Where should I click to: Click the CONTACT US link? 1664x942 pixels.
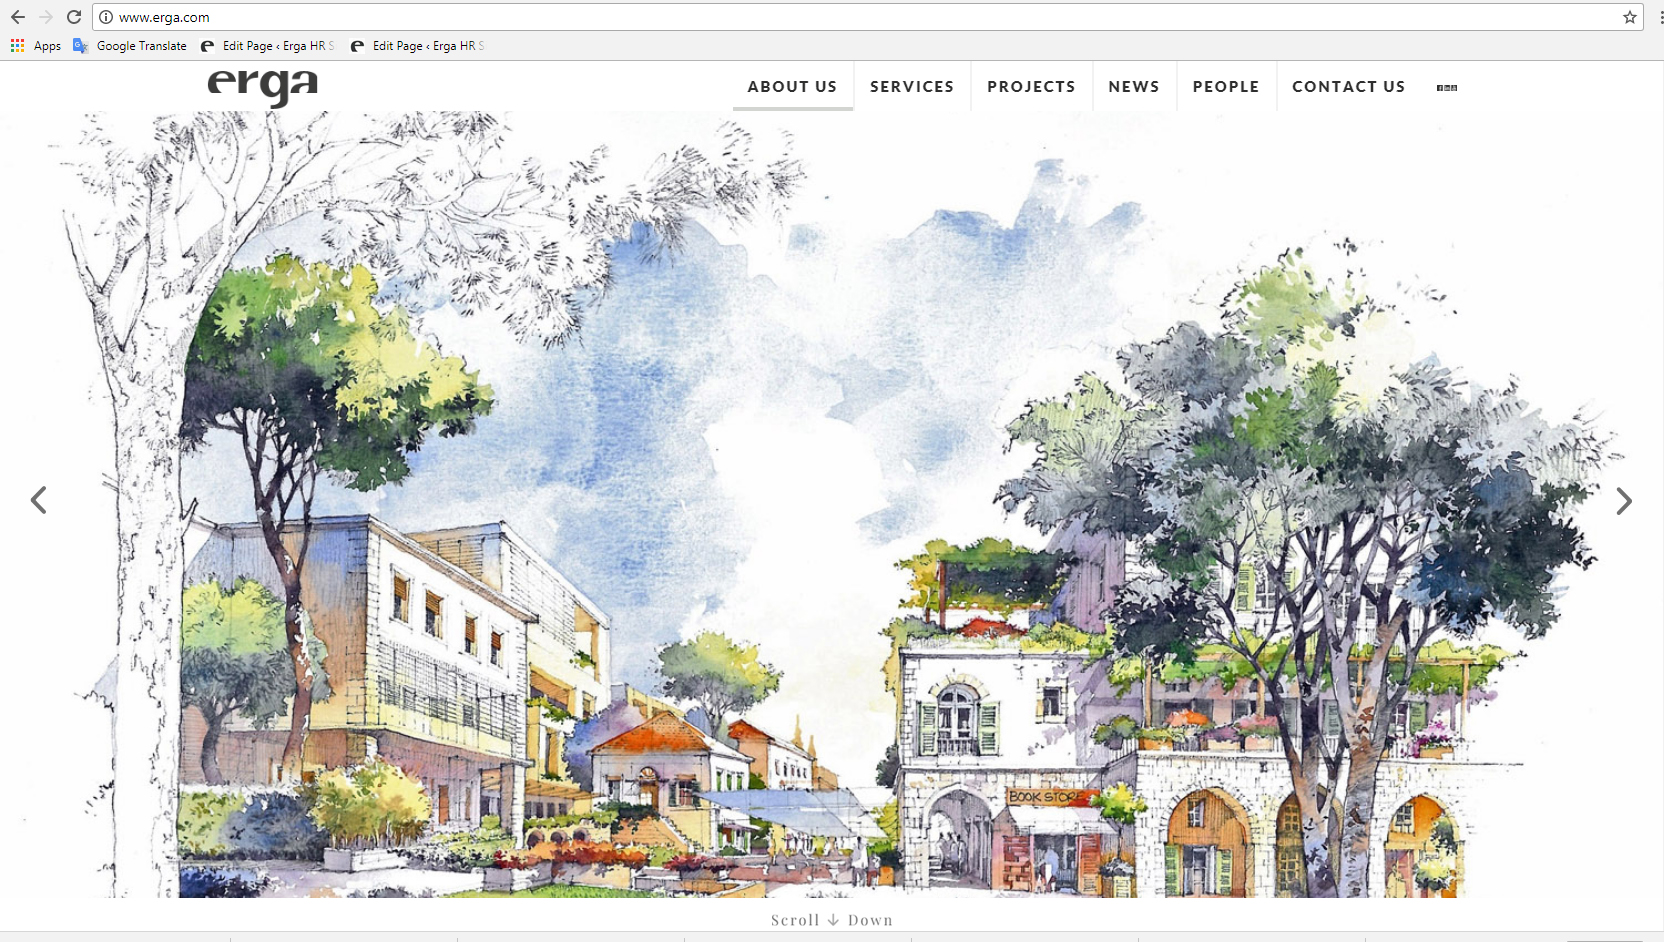coord(1348,87)
